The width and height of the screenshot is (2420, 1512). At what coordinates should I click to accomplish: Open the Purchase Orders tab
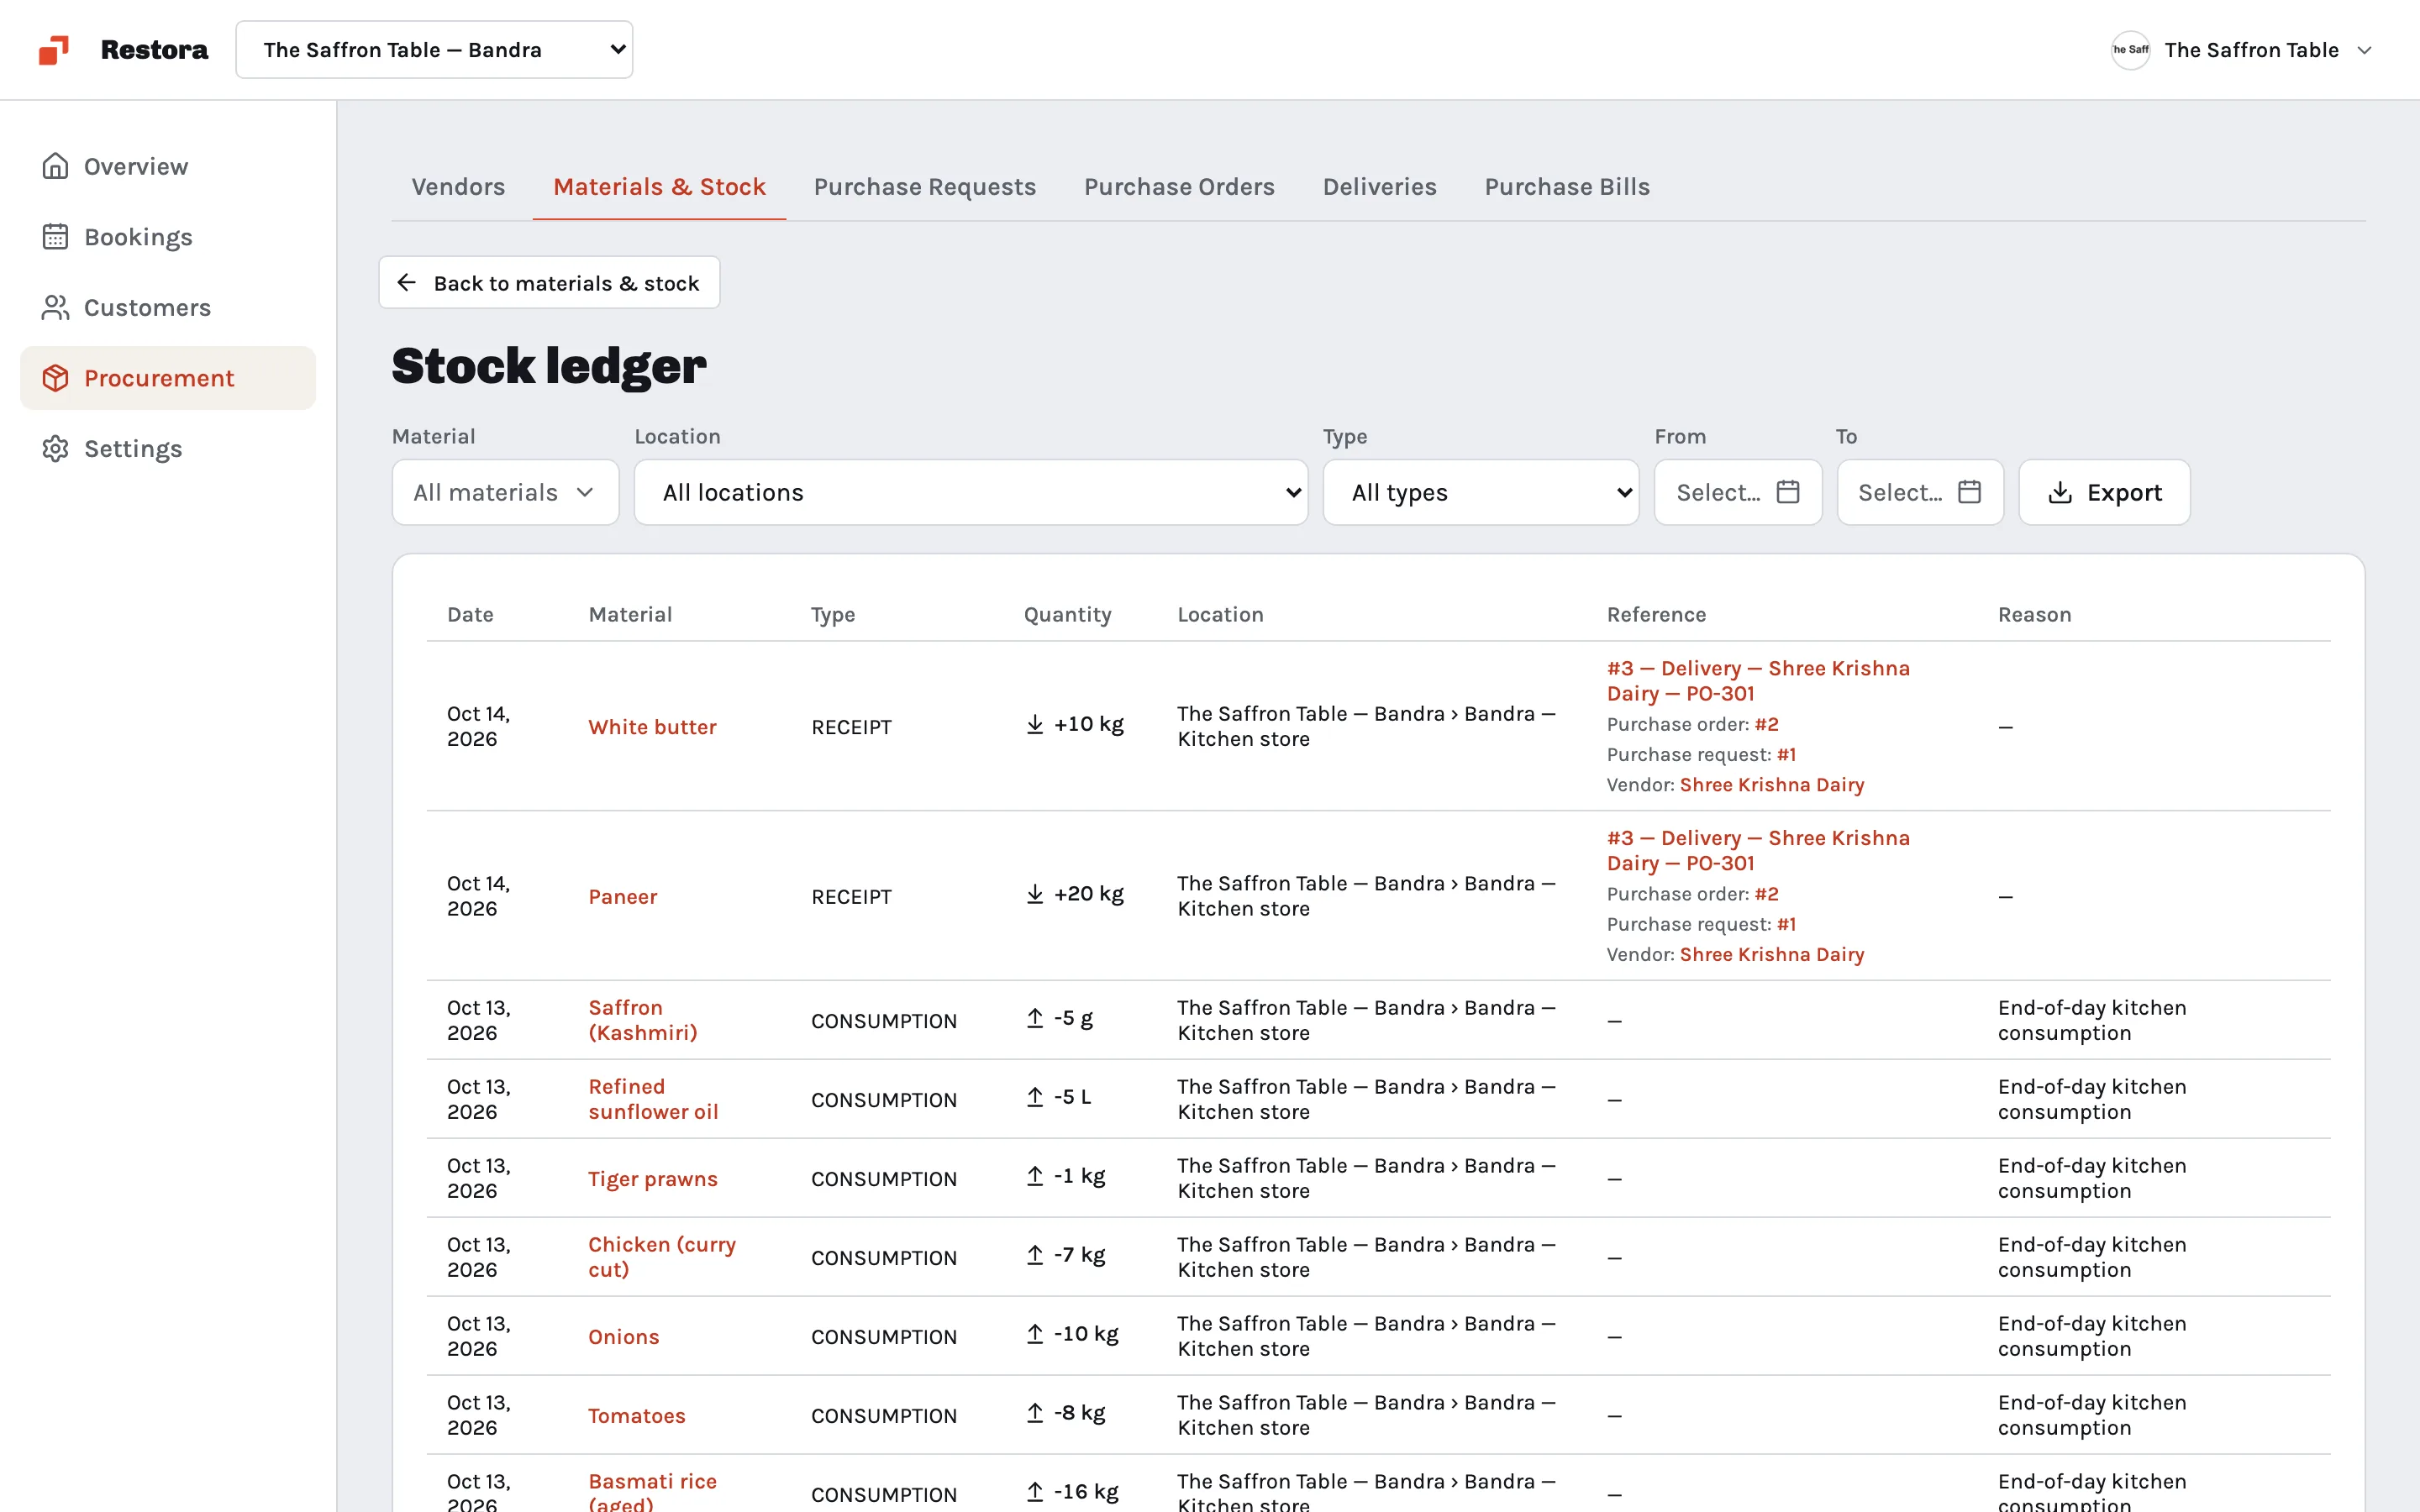click(1179, 187)
